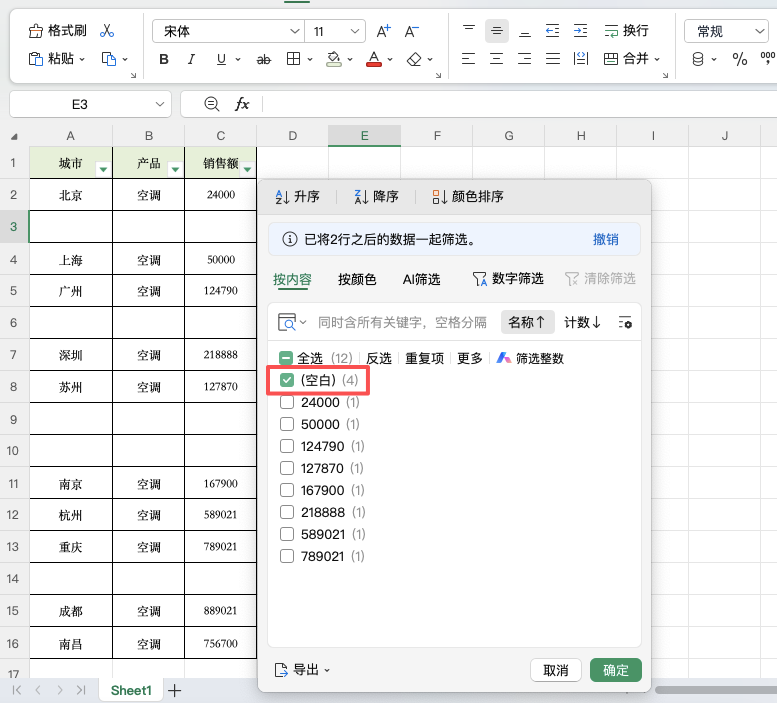Click the zoom magnifier icon in formula bar
The width and height of the screenshot is (777, 703).
pos(212,104)
